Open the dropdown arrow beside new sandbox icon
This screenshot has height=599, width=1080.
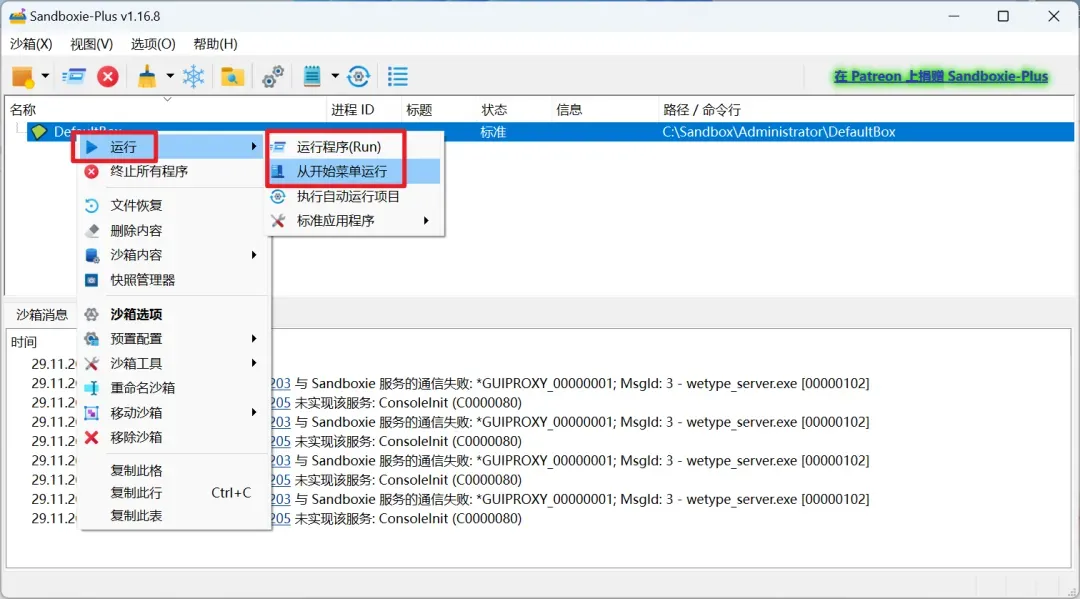pos(45,76)
